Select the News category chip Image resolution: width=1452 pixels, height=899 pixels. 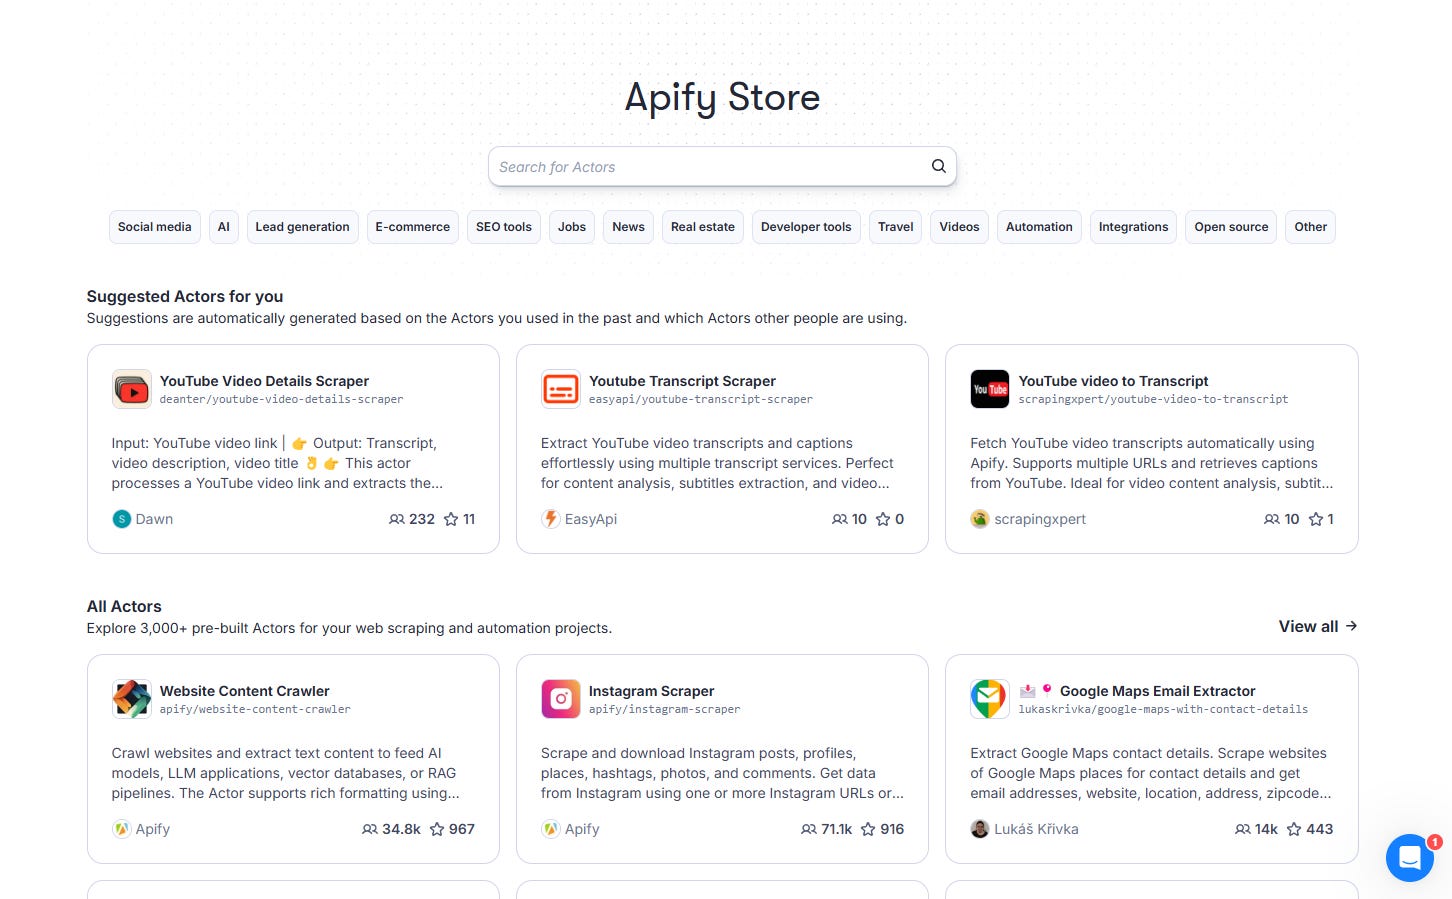click(x=628, y=227)
